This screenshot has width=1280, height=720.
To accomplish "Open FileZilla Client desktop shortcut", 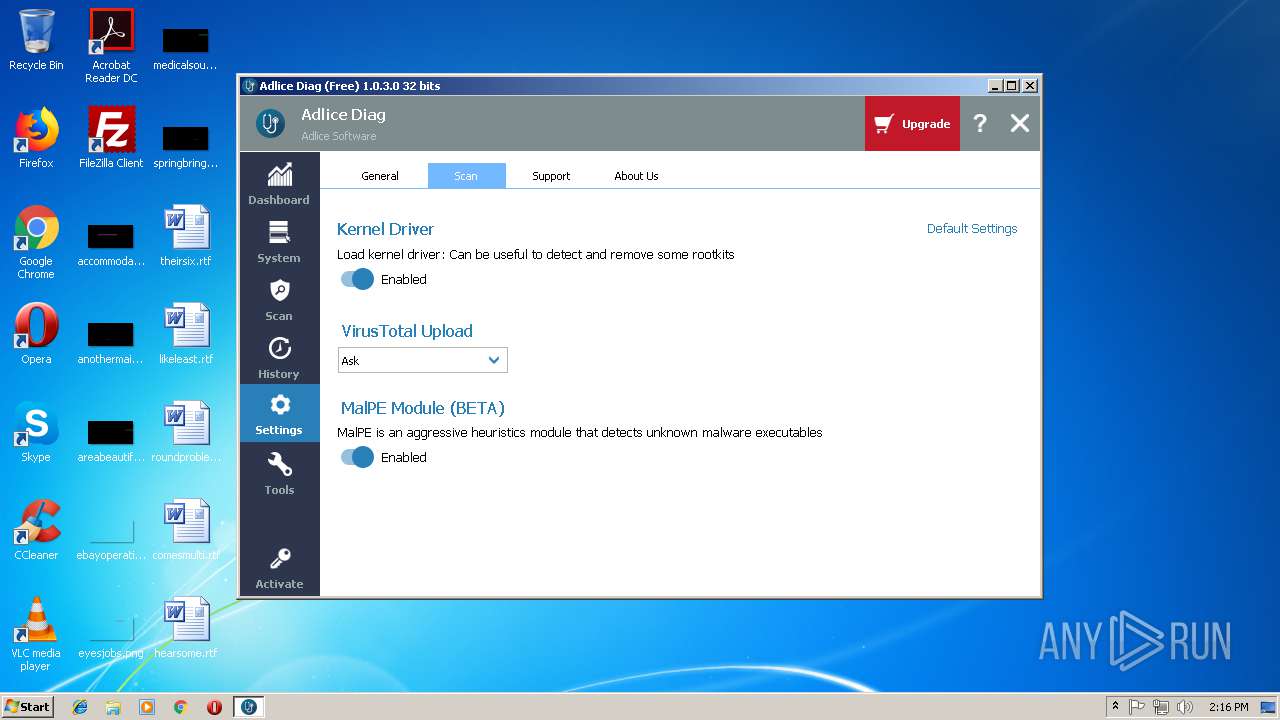I will [111, 138].
